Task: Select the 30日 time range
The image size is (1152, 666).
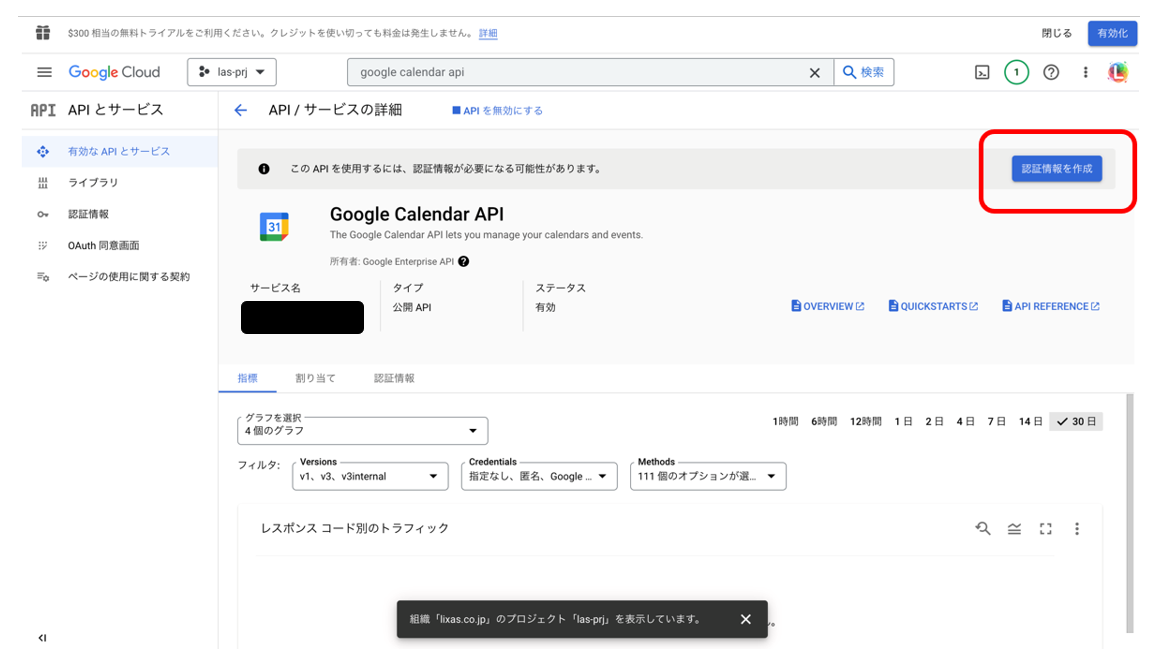Action: [1076, 421]
